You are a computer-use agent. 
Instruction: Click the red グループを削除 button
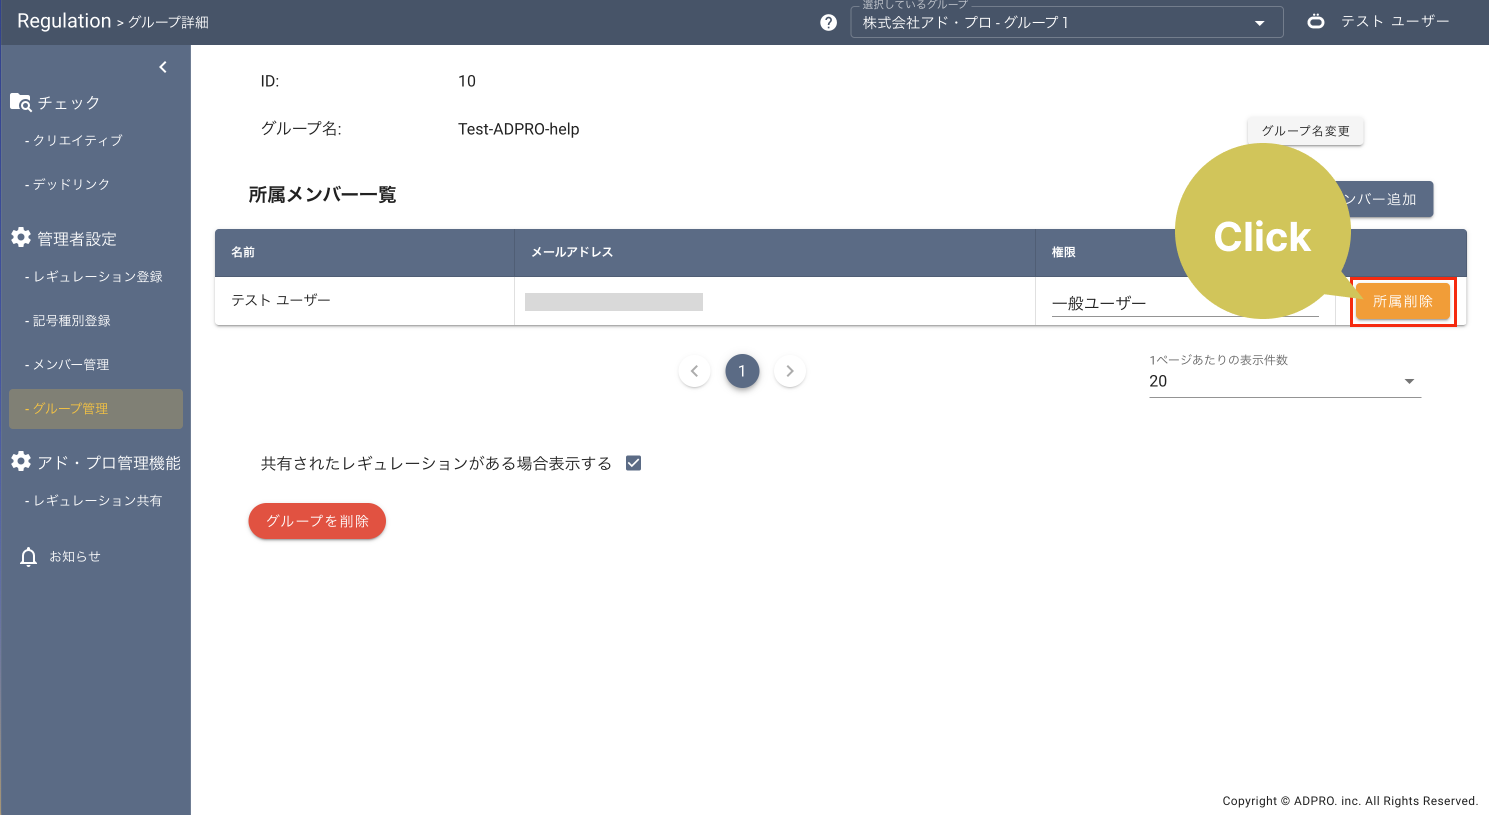point(317,521)
